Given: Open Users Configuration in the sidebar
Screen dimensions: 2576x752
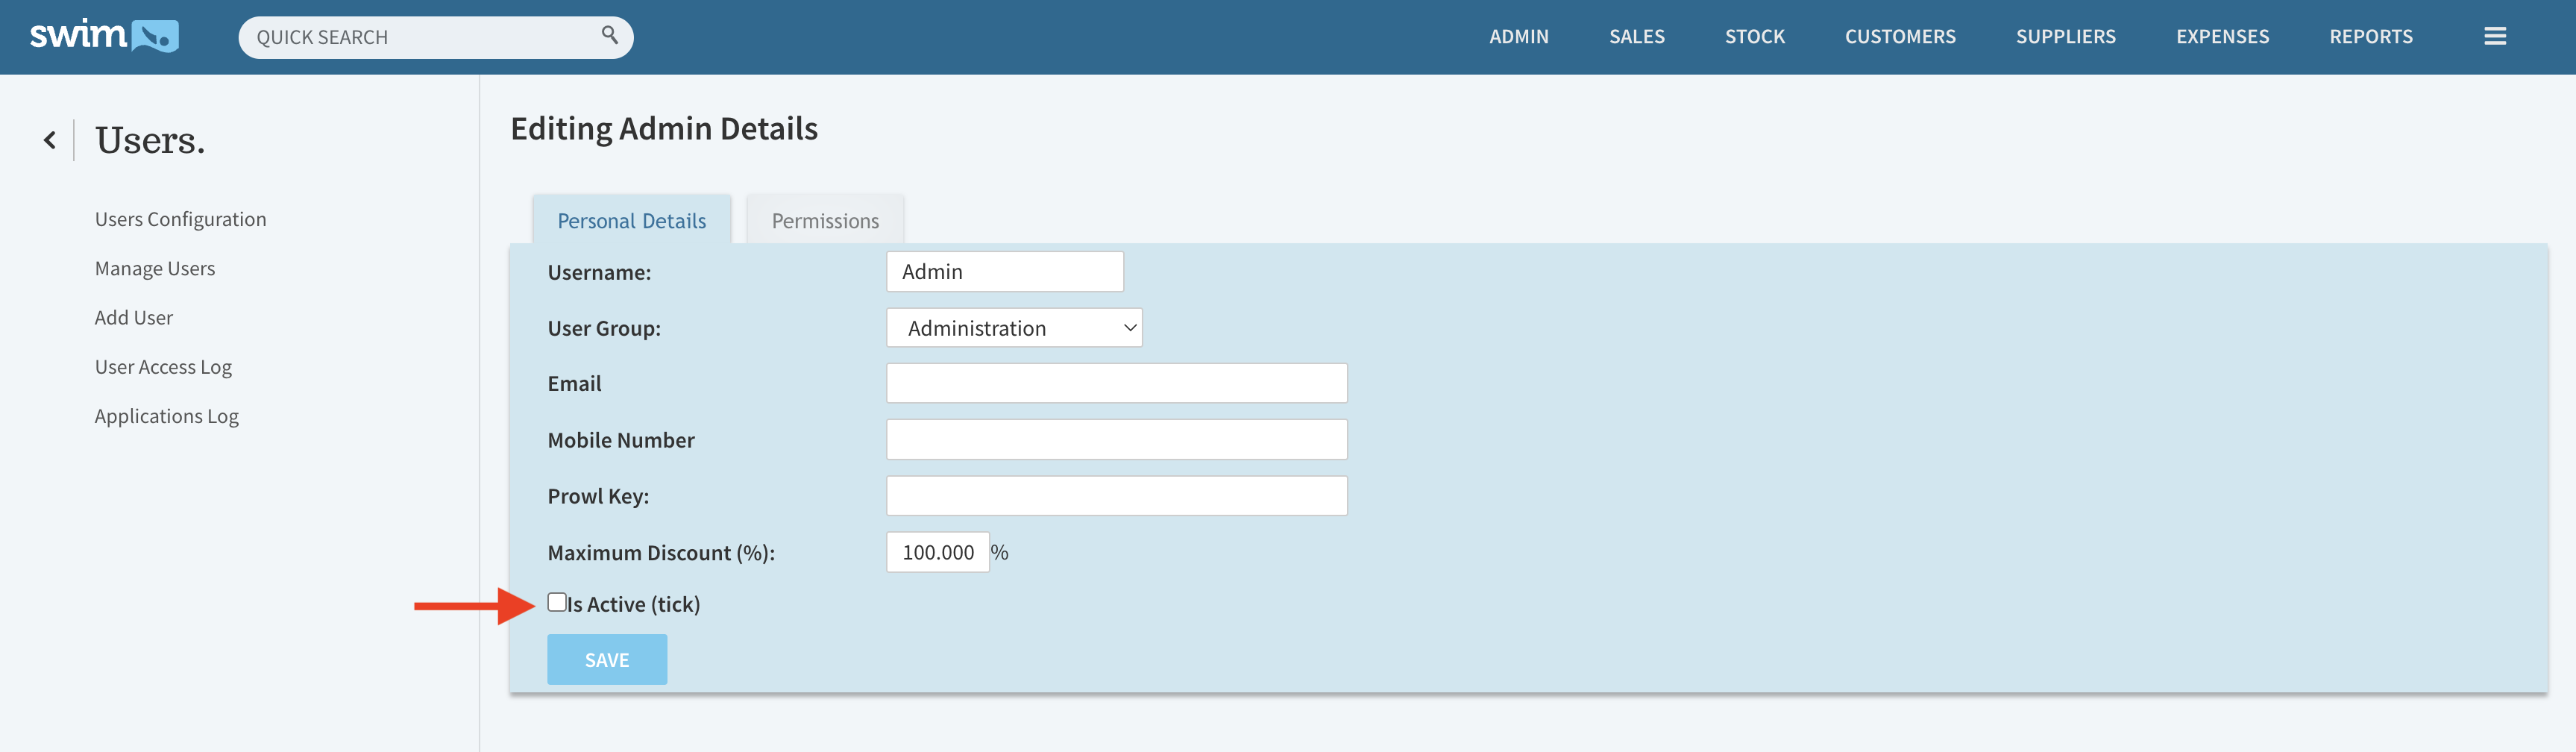Looking at the screenshot, I should pyautogui.click(x=180, y=219).
